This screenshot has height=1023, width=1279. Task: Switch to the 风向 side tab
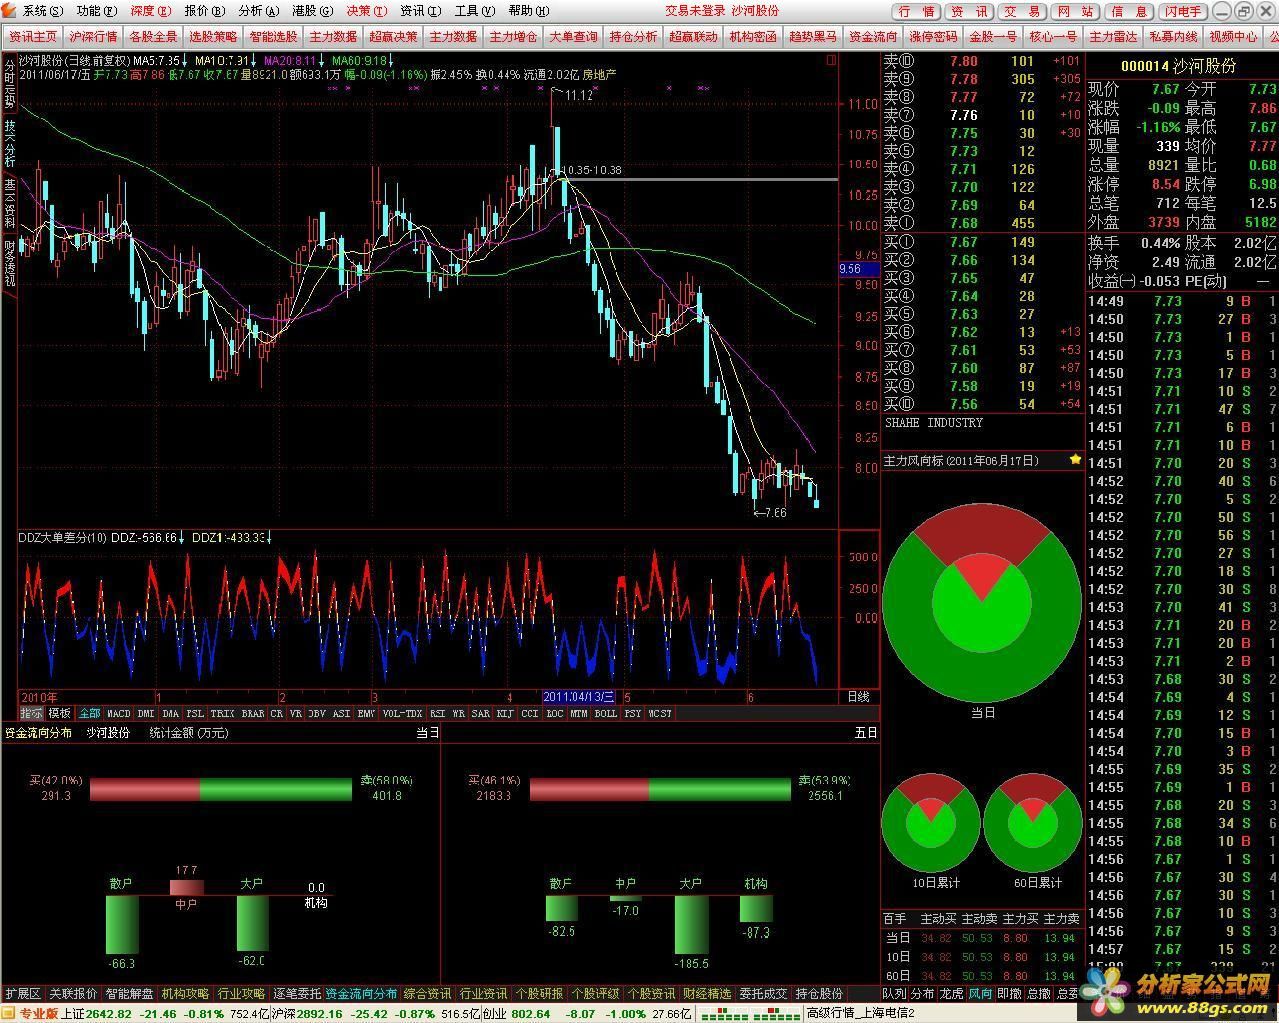981,994
